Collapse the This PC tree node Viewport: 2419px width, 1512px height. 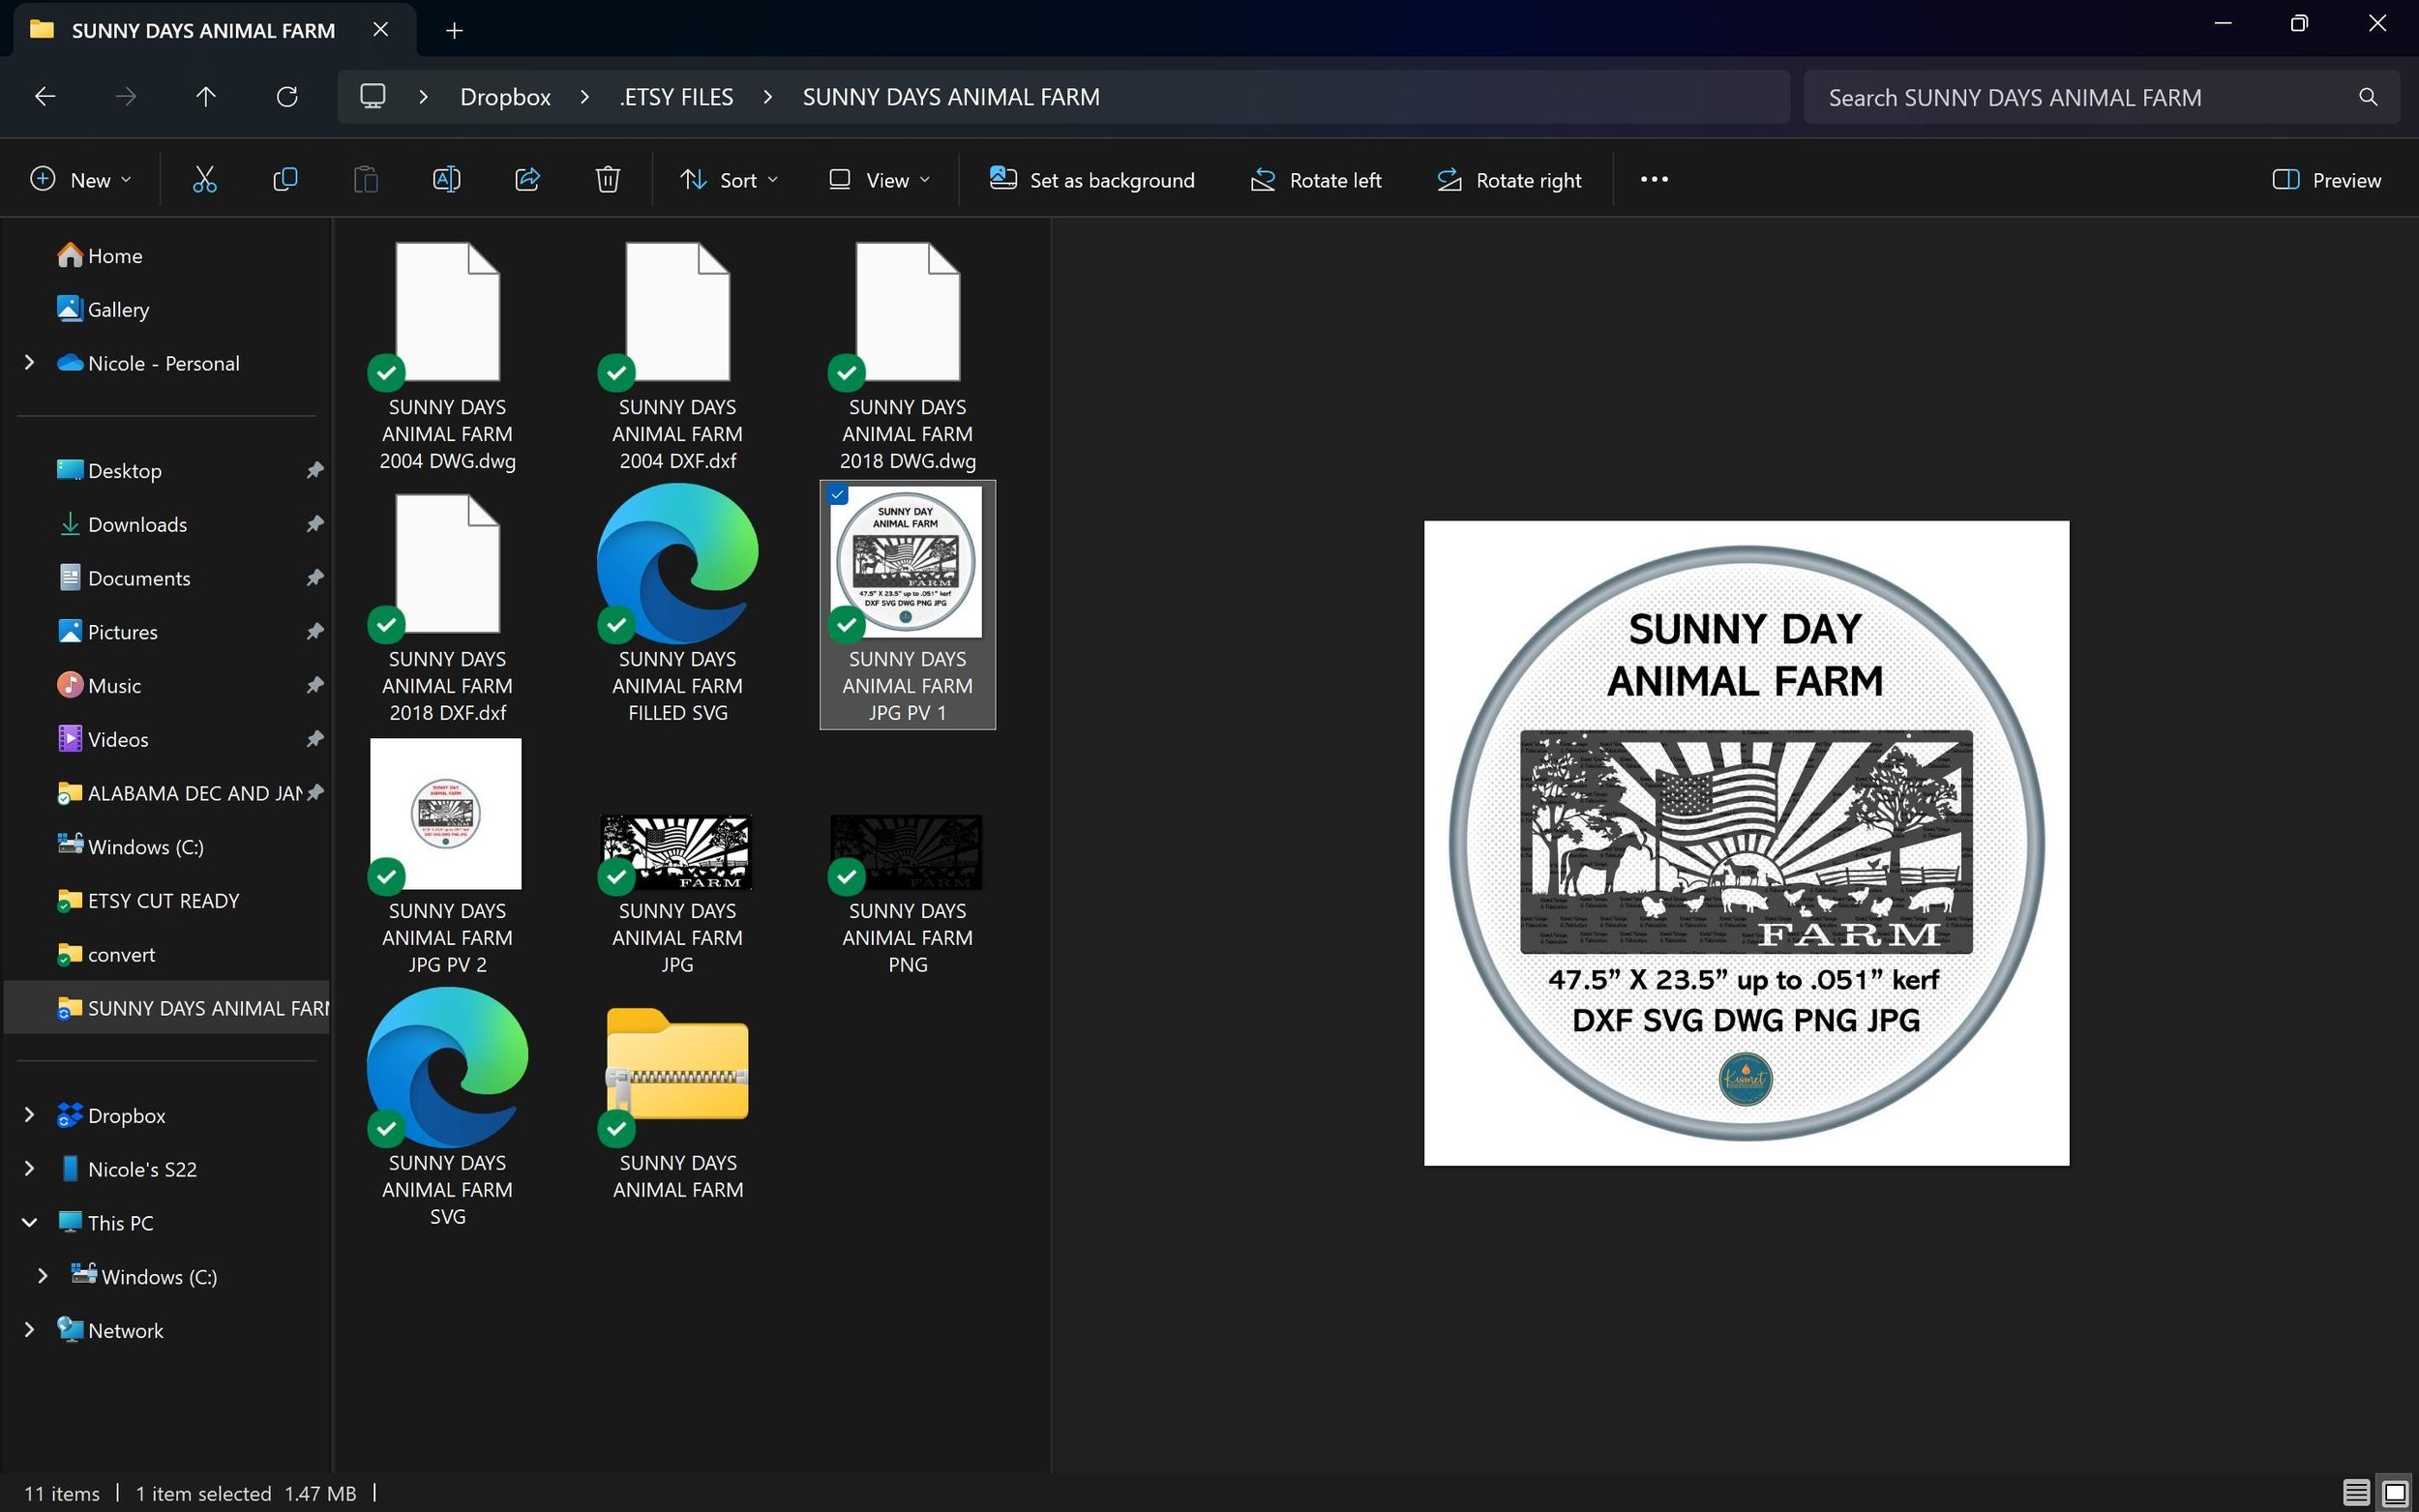click(x=29, y=1223)
